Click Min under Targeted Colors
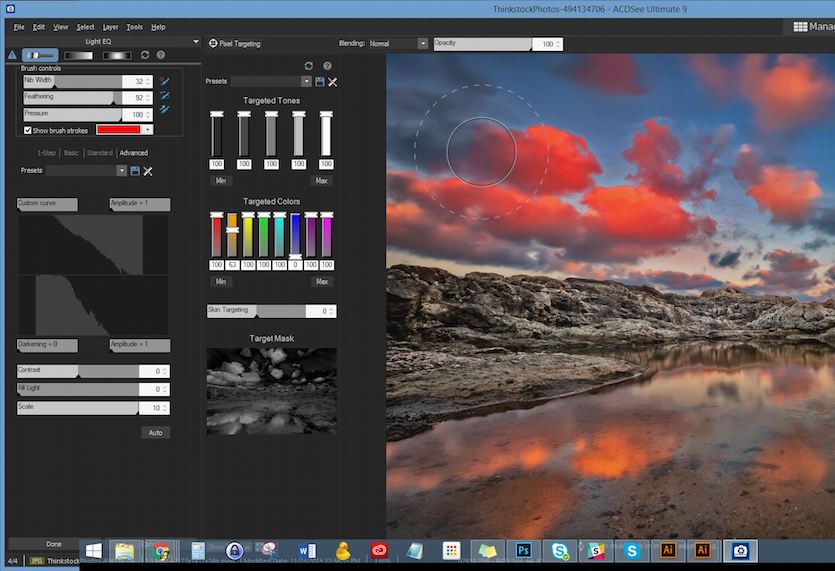The width and height of the screenshot is (835, 571). point(221,281)
